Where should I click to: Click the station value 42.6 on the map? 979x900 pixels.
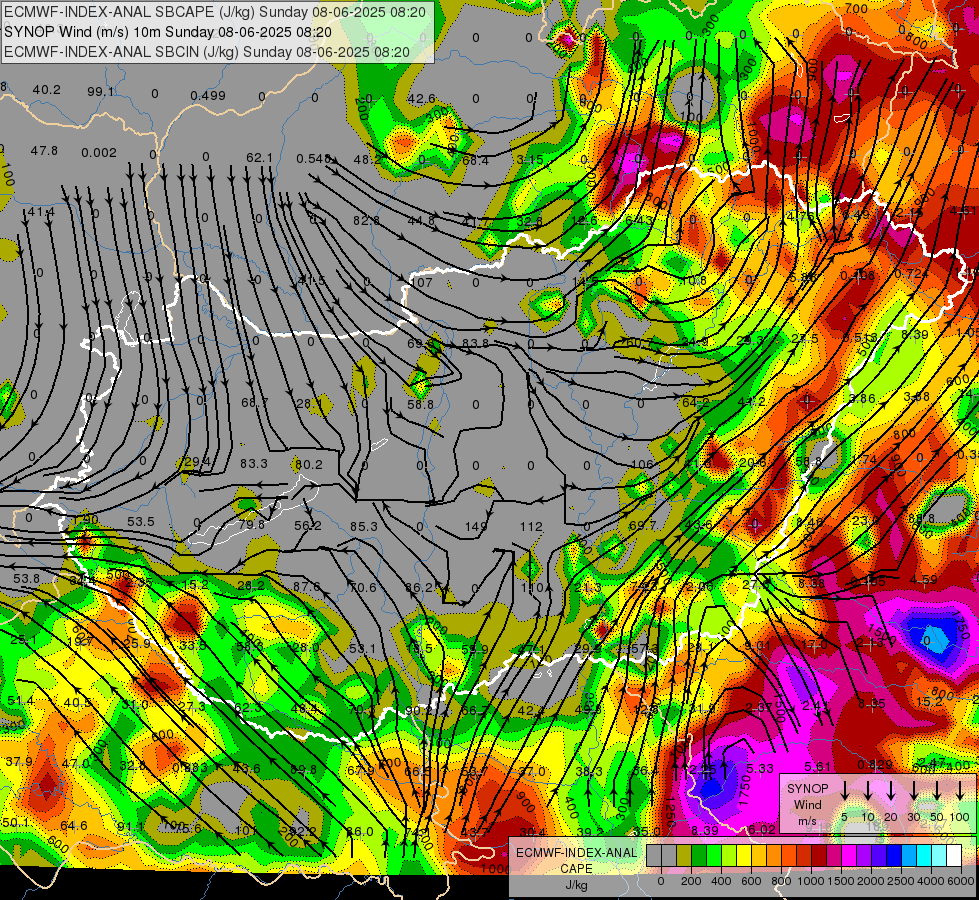point(421,99)
